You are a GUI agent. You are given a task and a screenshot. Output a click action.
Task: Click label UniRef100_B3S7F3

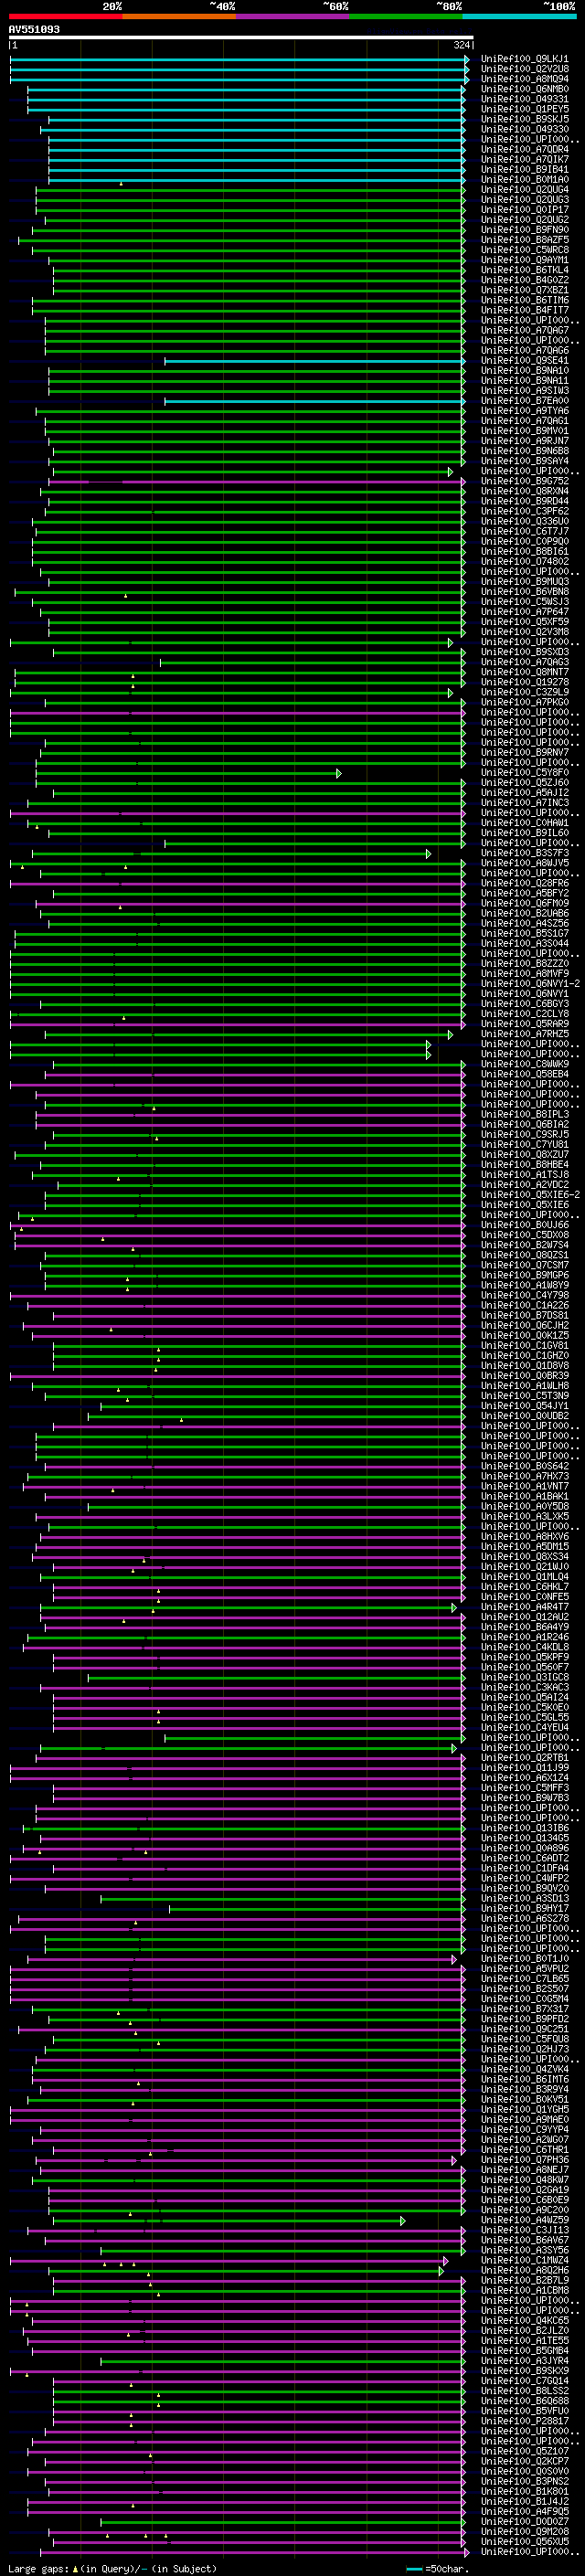coord(525,853)
